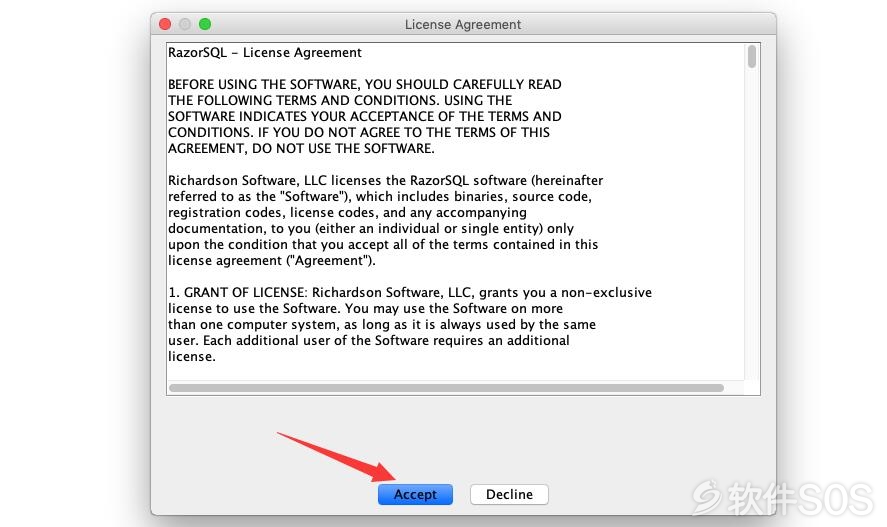This screenshot has height=527, width=887.
Task: Accept the RazorSQL license agreement
Action: [415, 494]
